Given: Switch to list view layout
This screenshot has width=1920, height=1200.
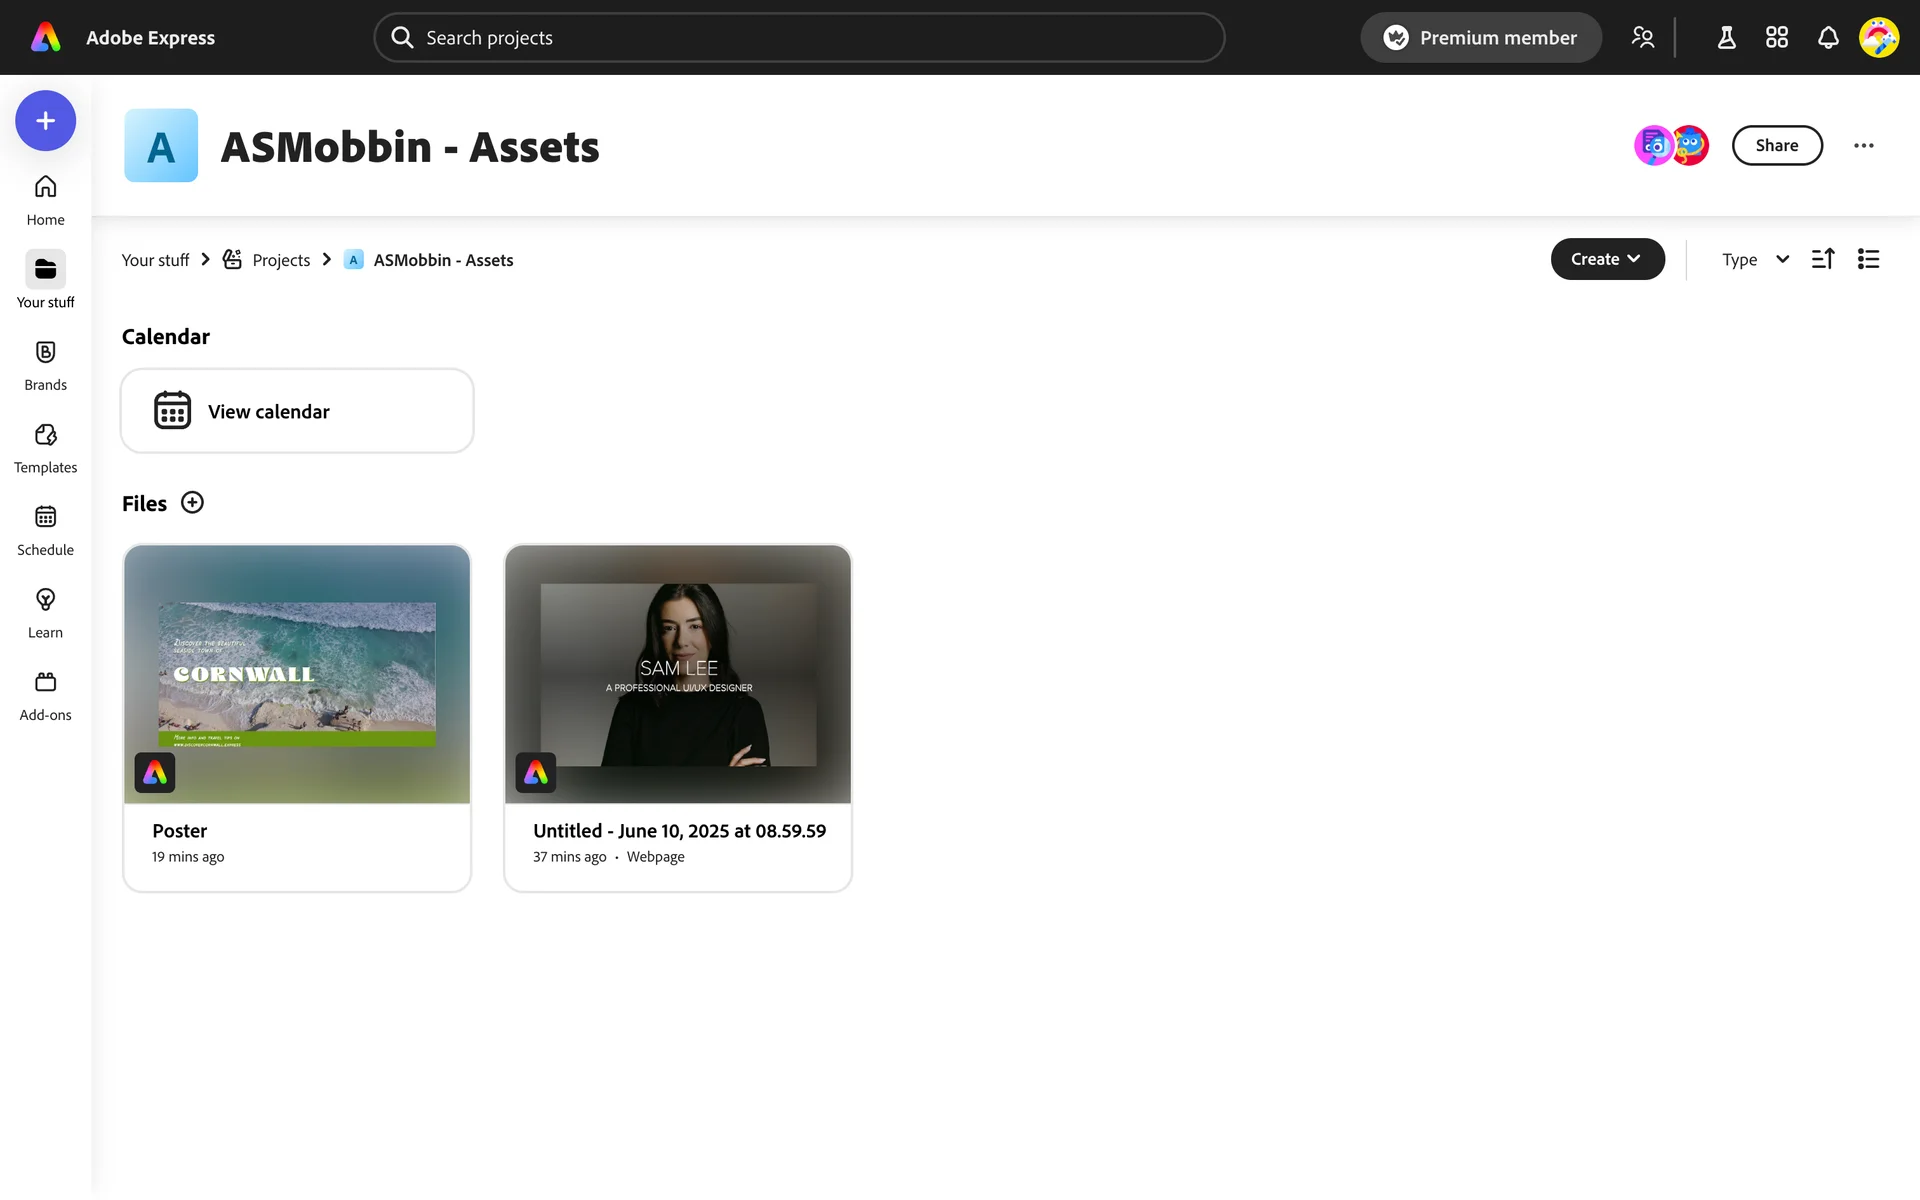Looking at the screenshot, I should (1868, 259).
